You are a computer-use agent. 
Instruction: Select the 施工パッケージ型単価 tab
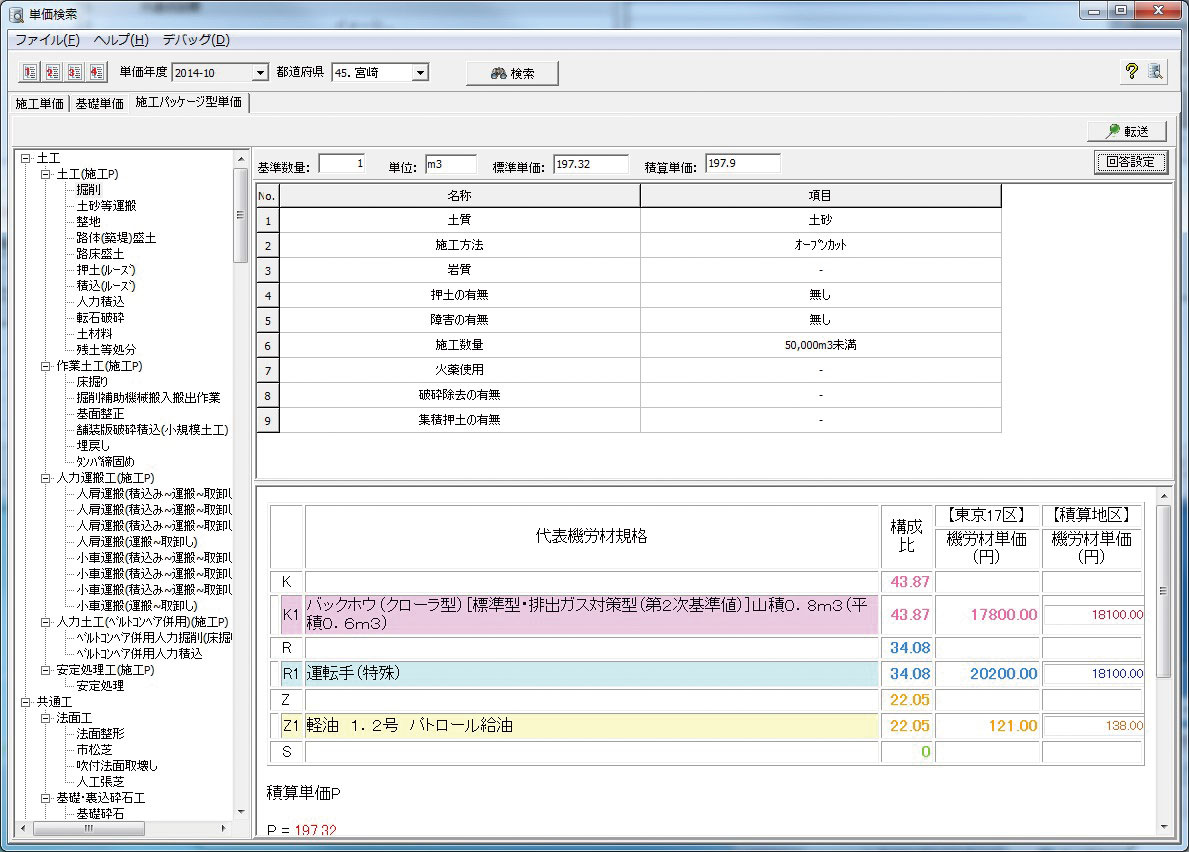coord(189,102)
